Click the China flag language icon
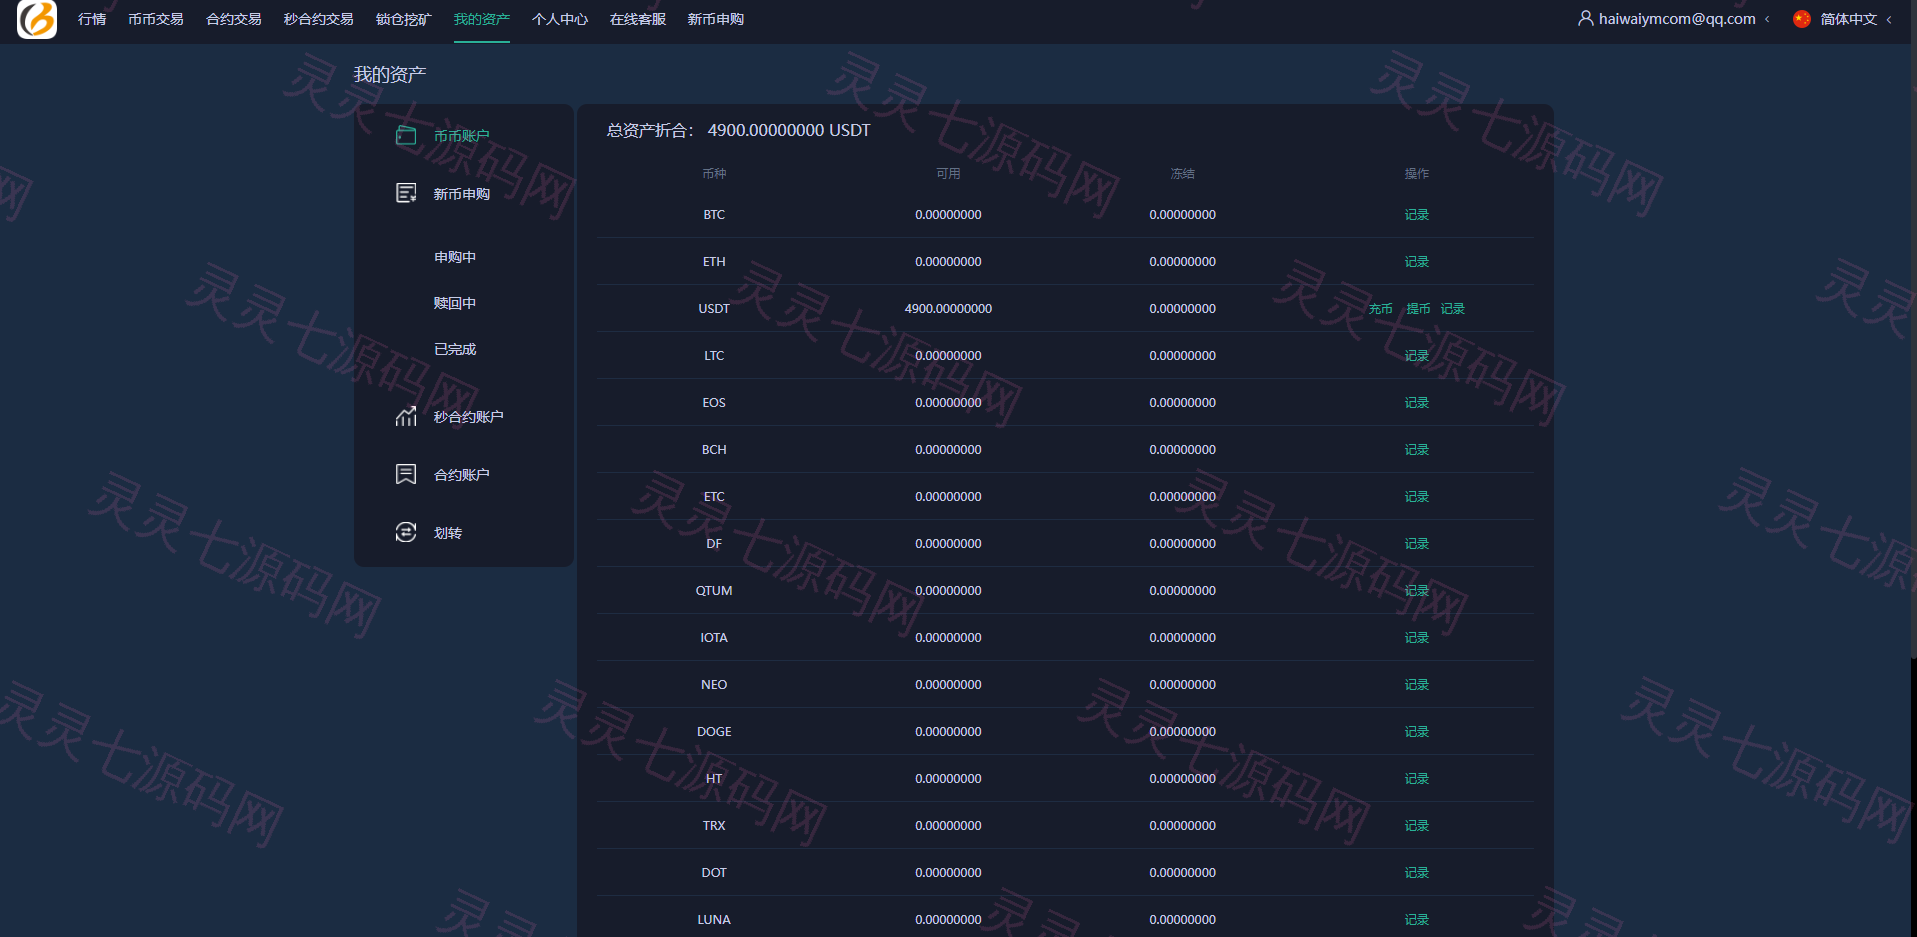1917x937 pixels. 1802,19
